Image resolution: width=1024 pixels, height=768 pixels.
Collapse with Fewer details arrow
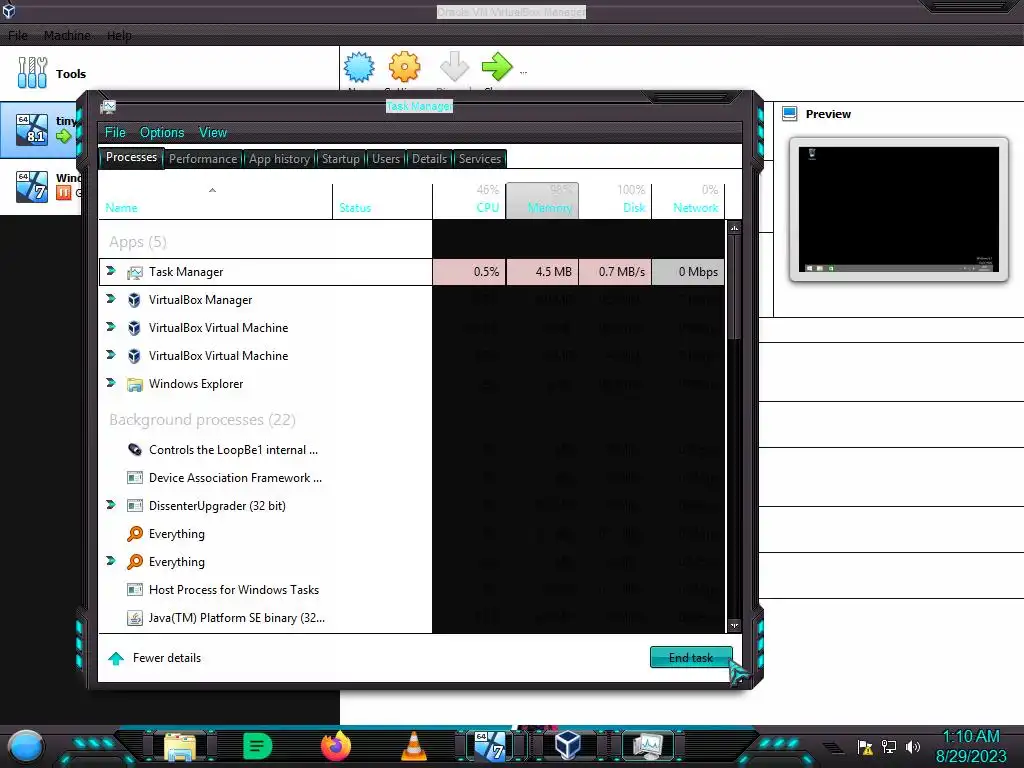[116, 658]
